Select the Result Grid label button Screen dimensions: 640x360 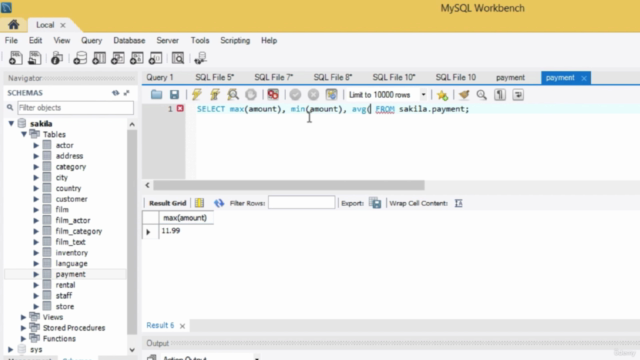tap(167, 203)
